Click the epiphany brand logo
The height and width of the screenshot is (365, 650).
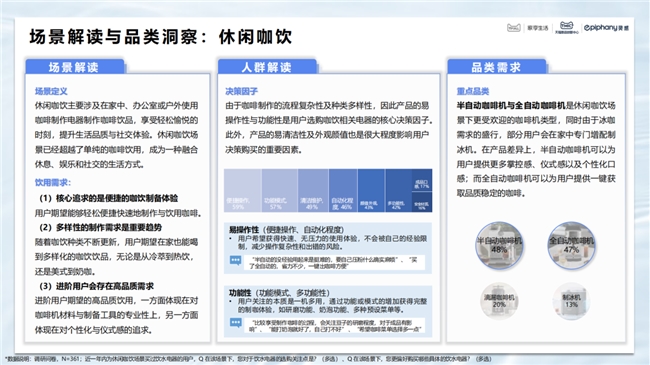click(x=606, y=28)
